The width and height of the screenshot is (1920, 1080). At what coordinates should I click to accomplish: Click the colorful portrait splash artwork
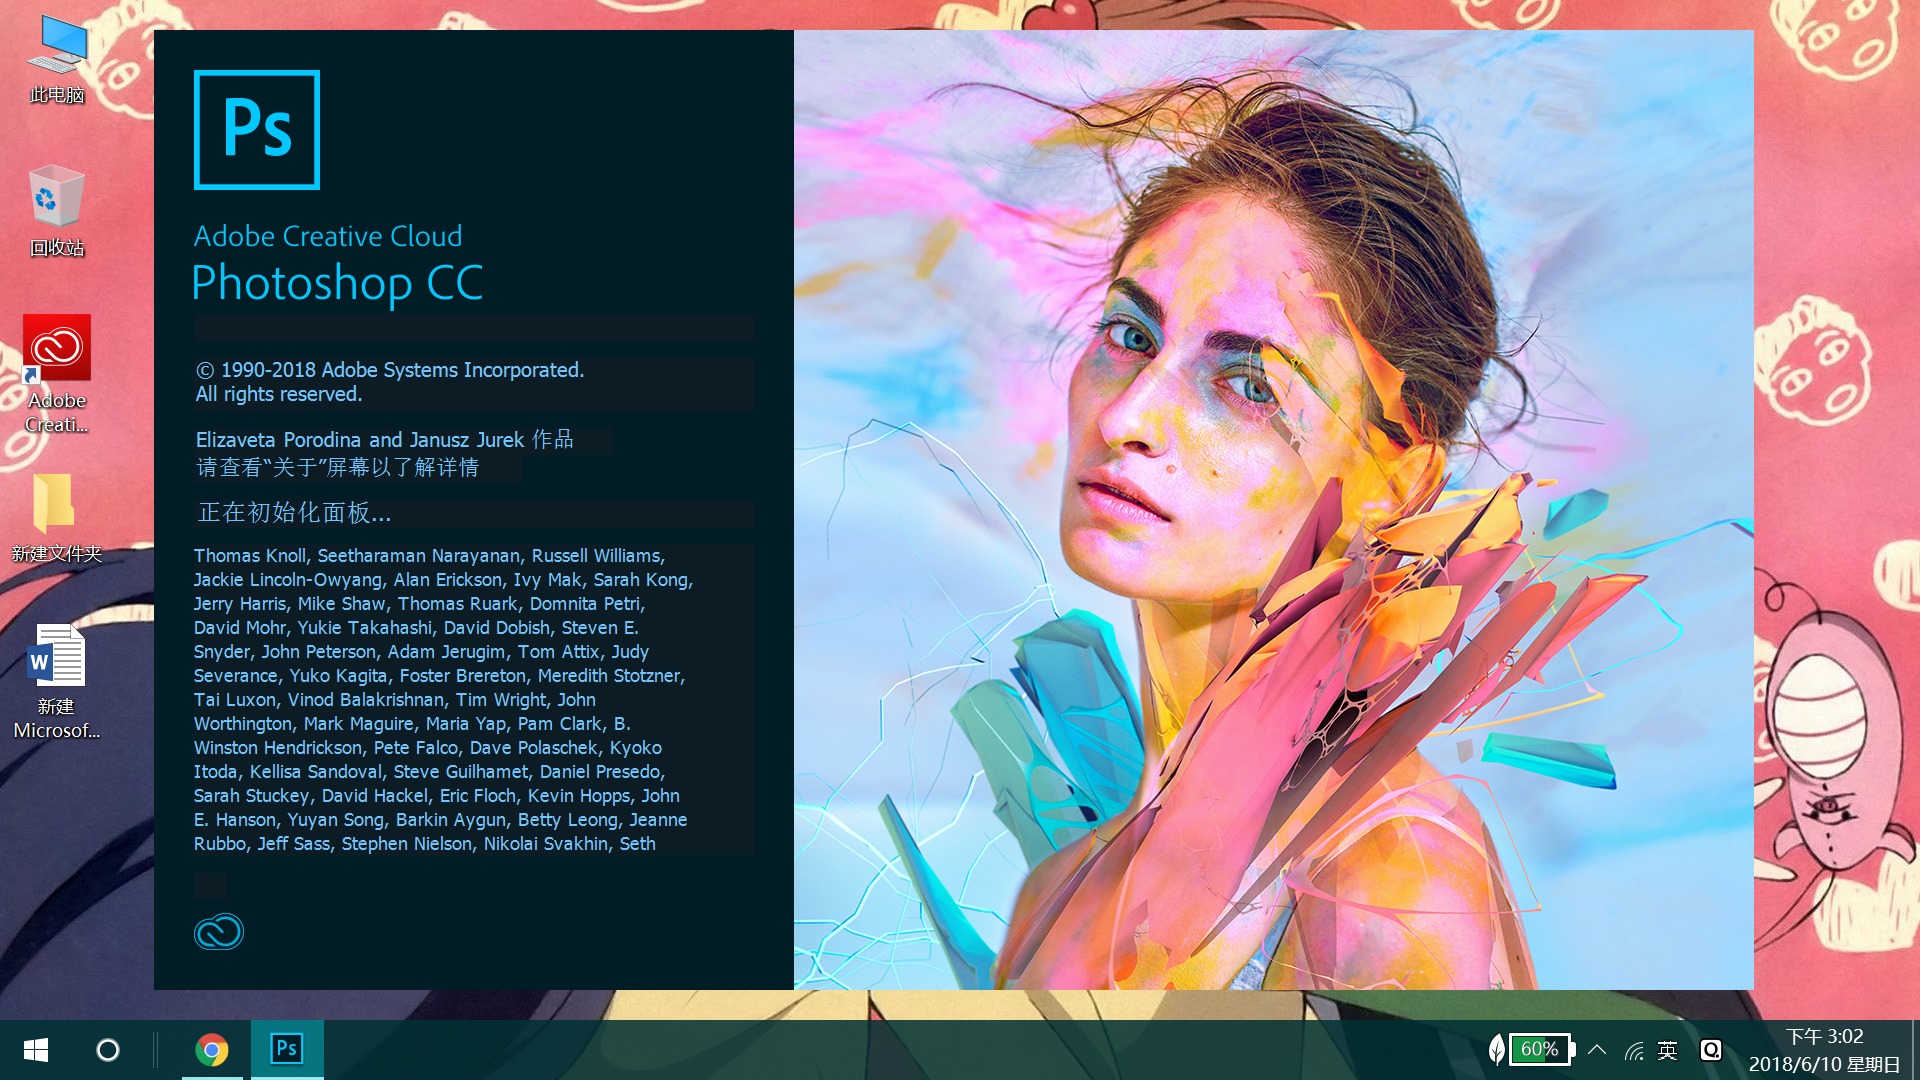[x=1273, y=510]
